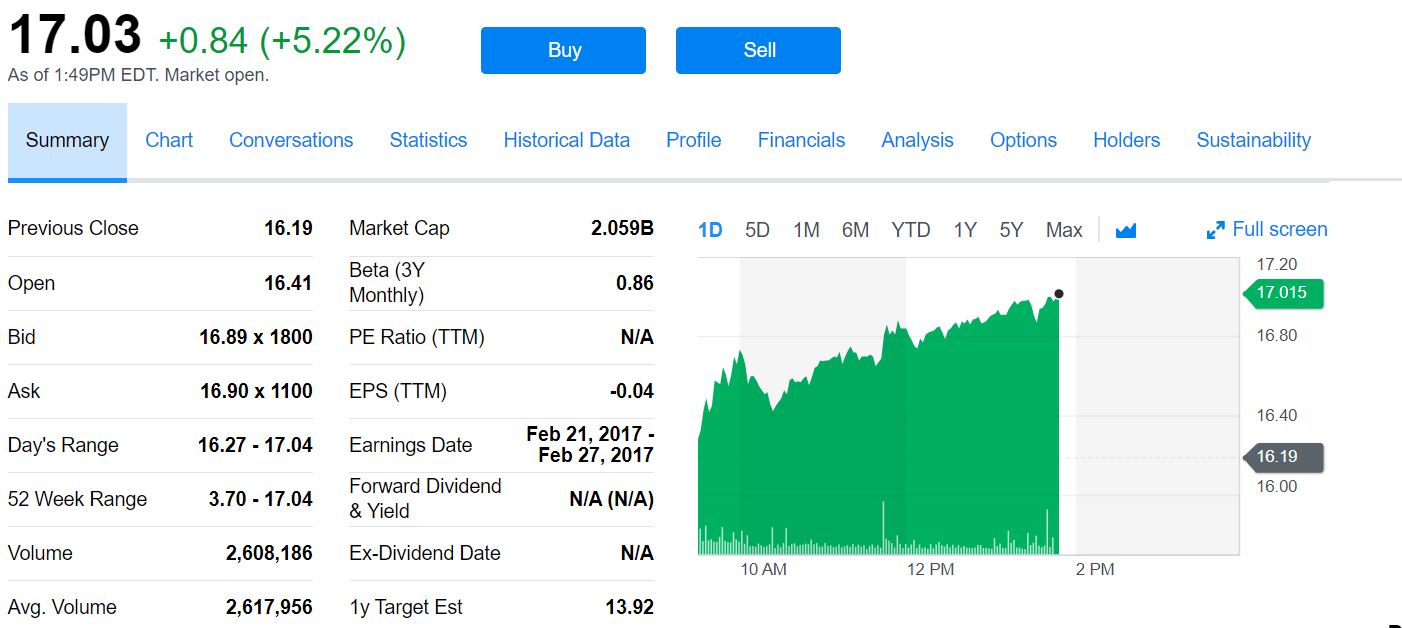Choose the YTD chart range

point(911,231)
